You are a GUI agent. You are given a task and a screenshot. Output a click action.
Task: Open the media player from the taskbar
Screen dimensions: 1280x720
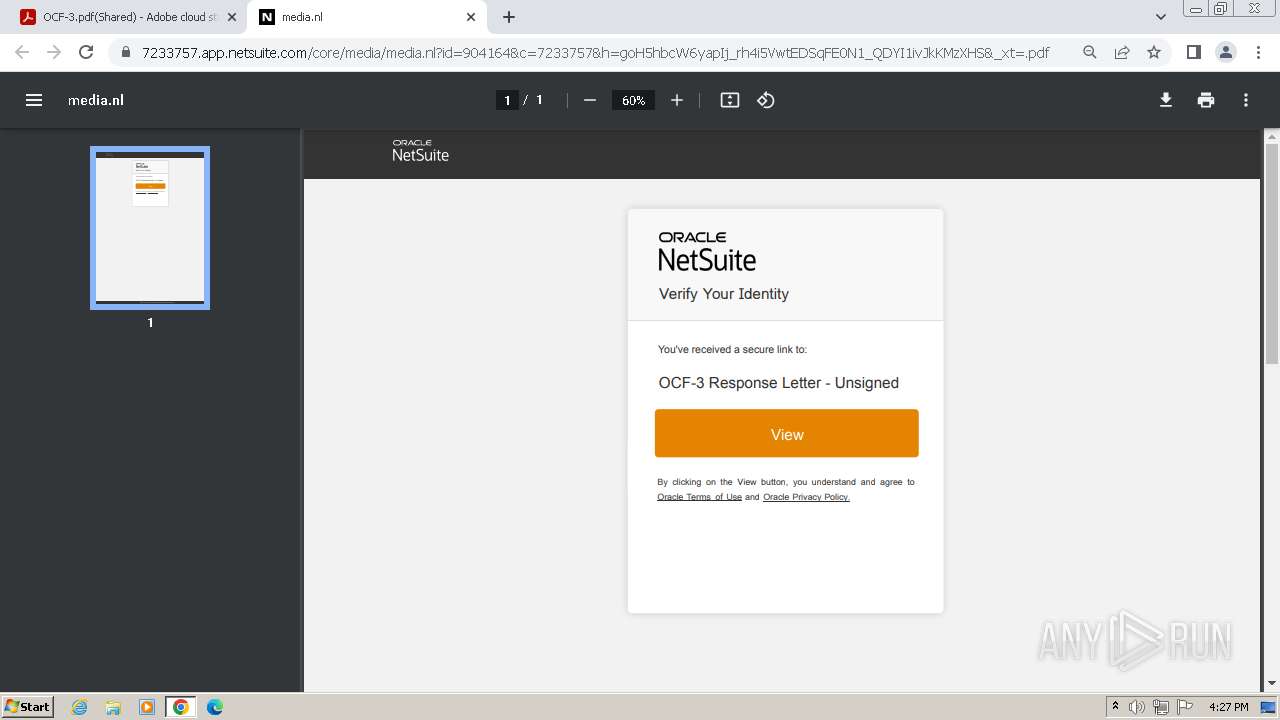pos(147,707)
